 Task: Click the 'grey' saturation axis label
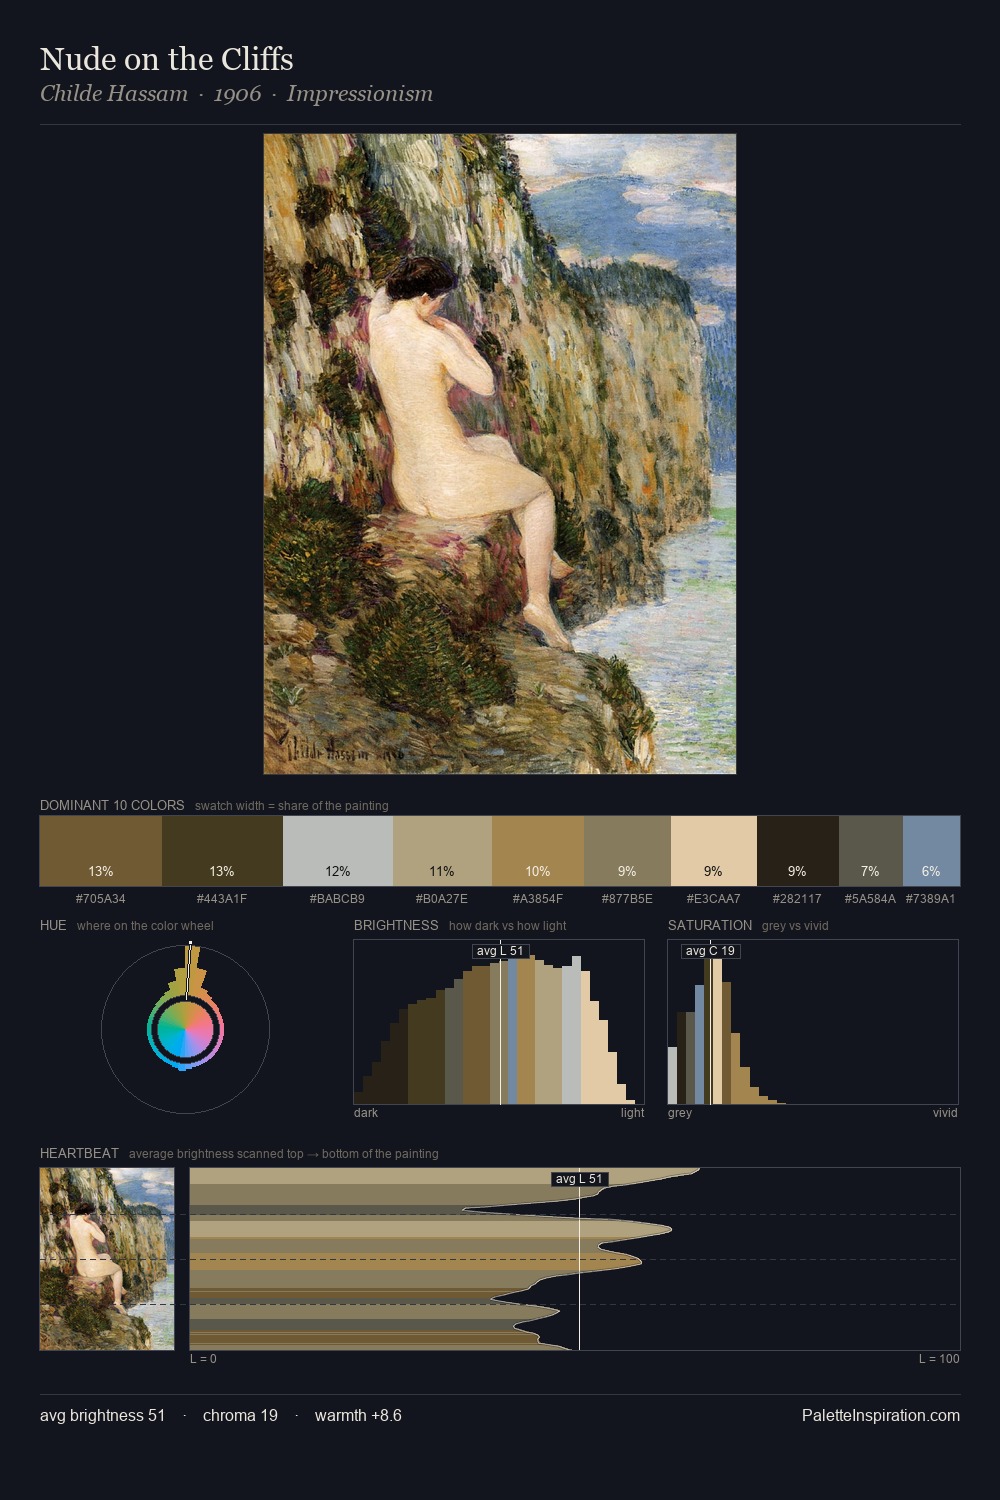pyautogui.click(x=680, y=1113)
